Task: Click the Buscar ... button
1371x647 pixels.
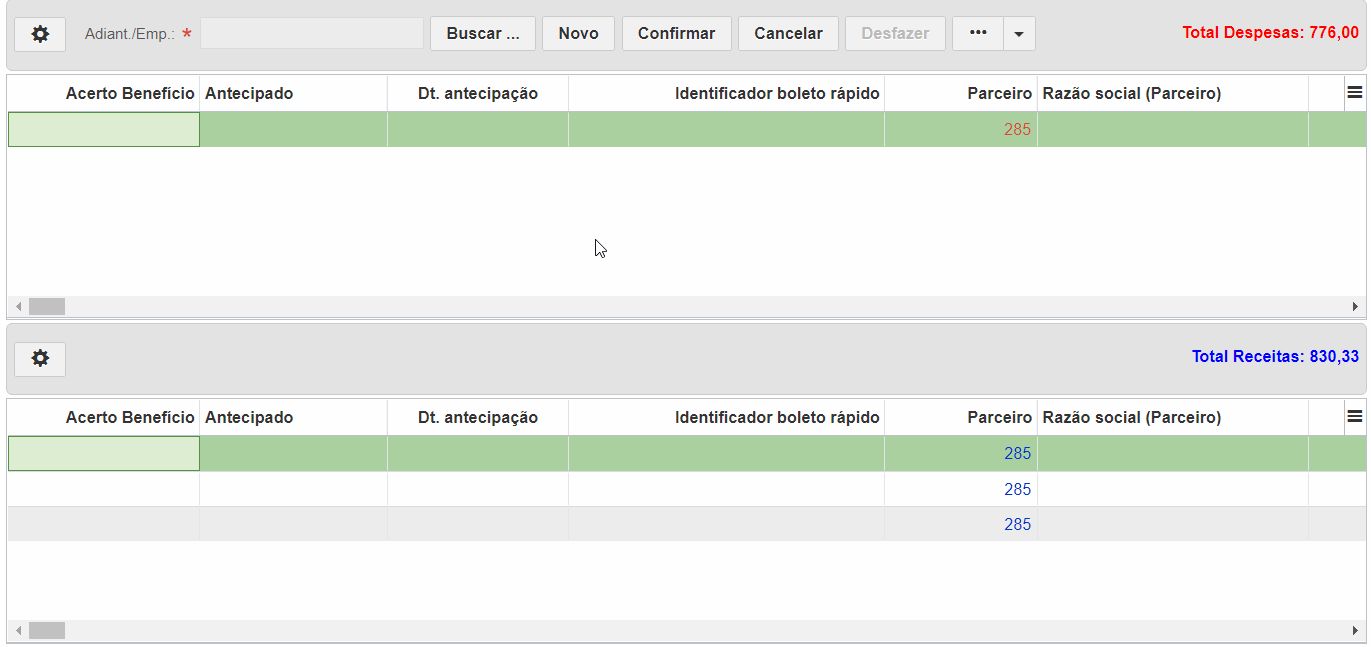Action: 483,34
